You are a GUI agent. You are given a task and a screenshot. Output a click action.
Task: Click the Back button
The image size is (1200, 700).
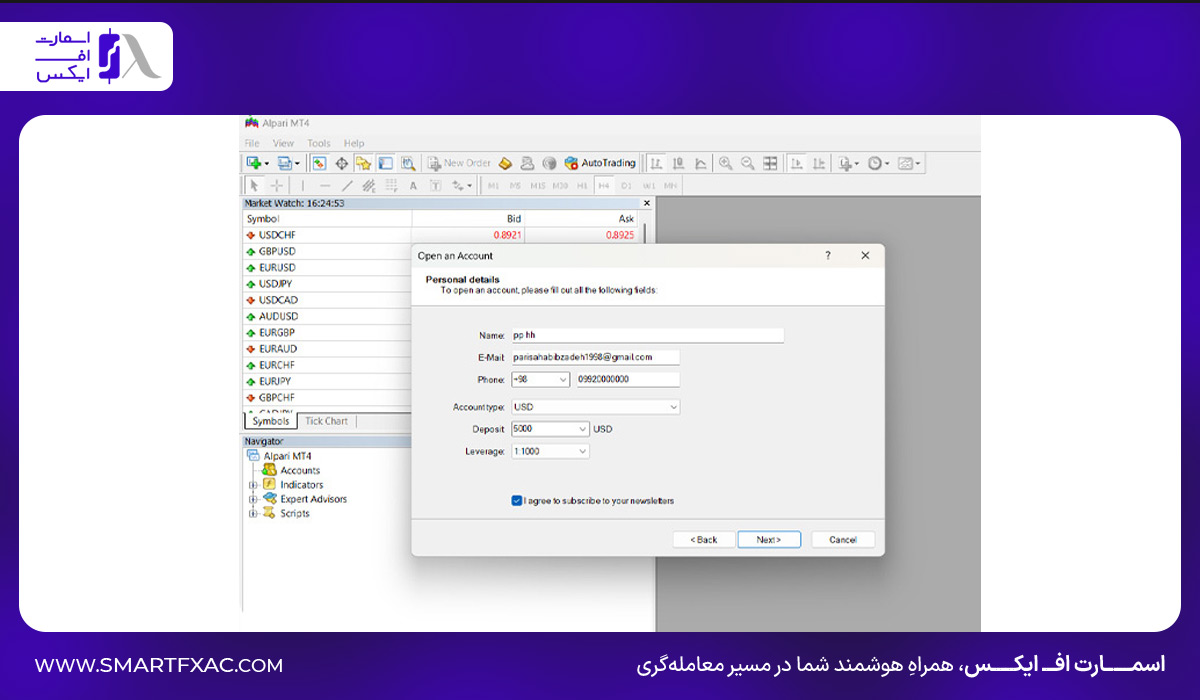pos(704,539)
